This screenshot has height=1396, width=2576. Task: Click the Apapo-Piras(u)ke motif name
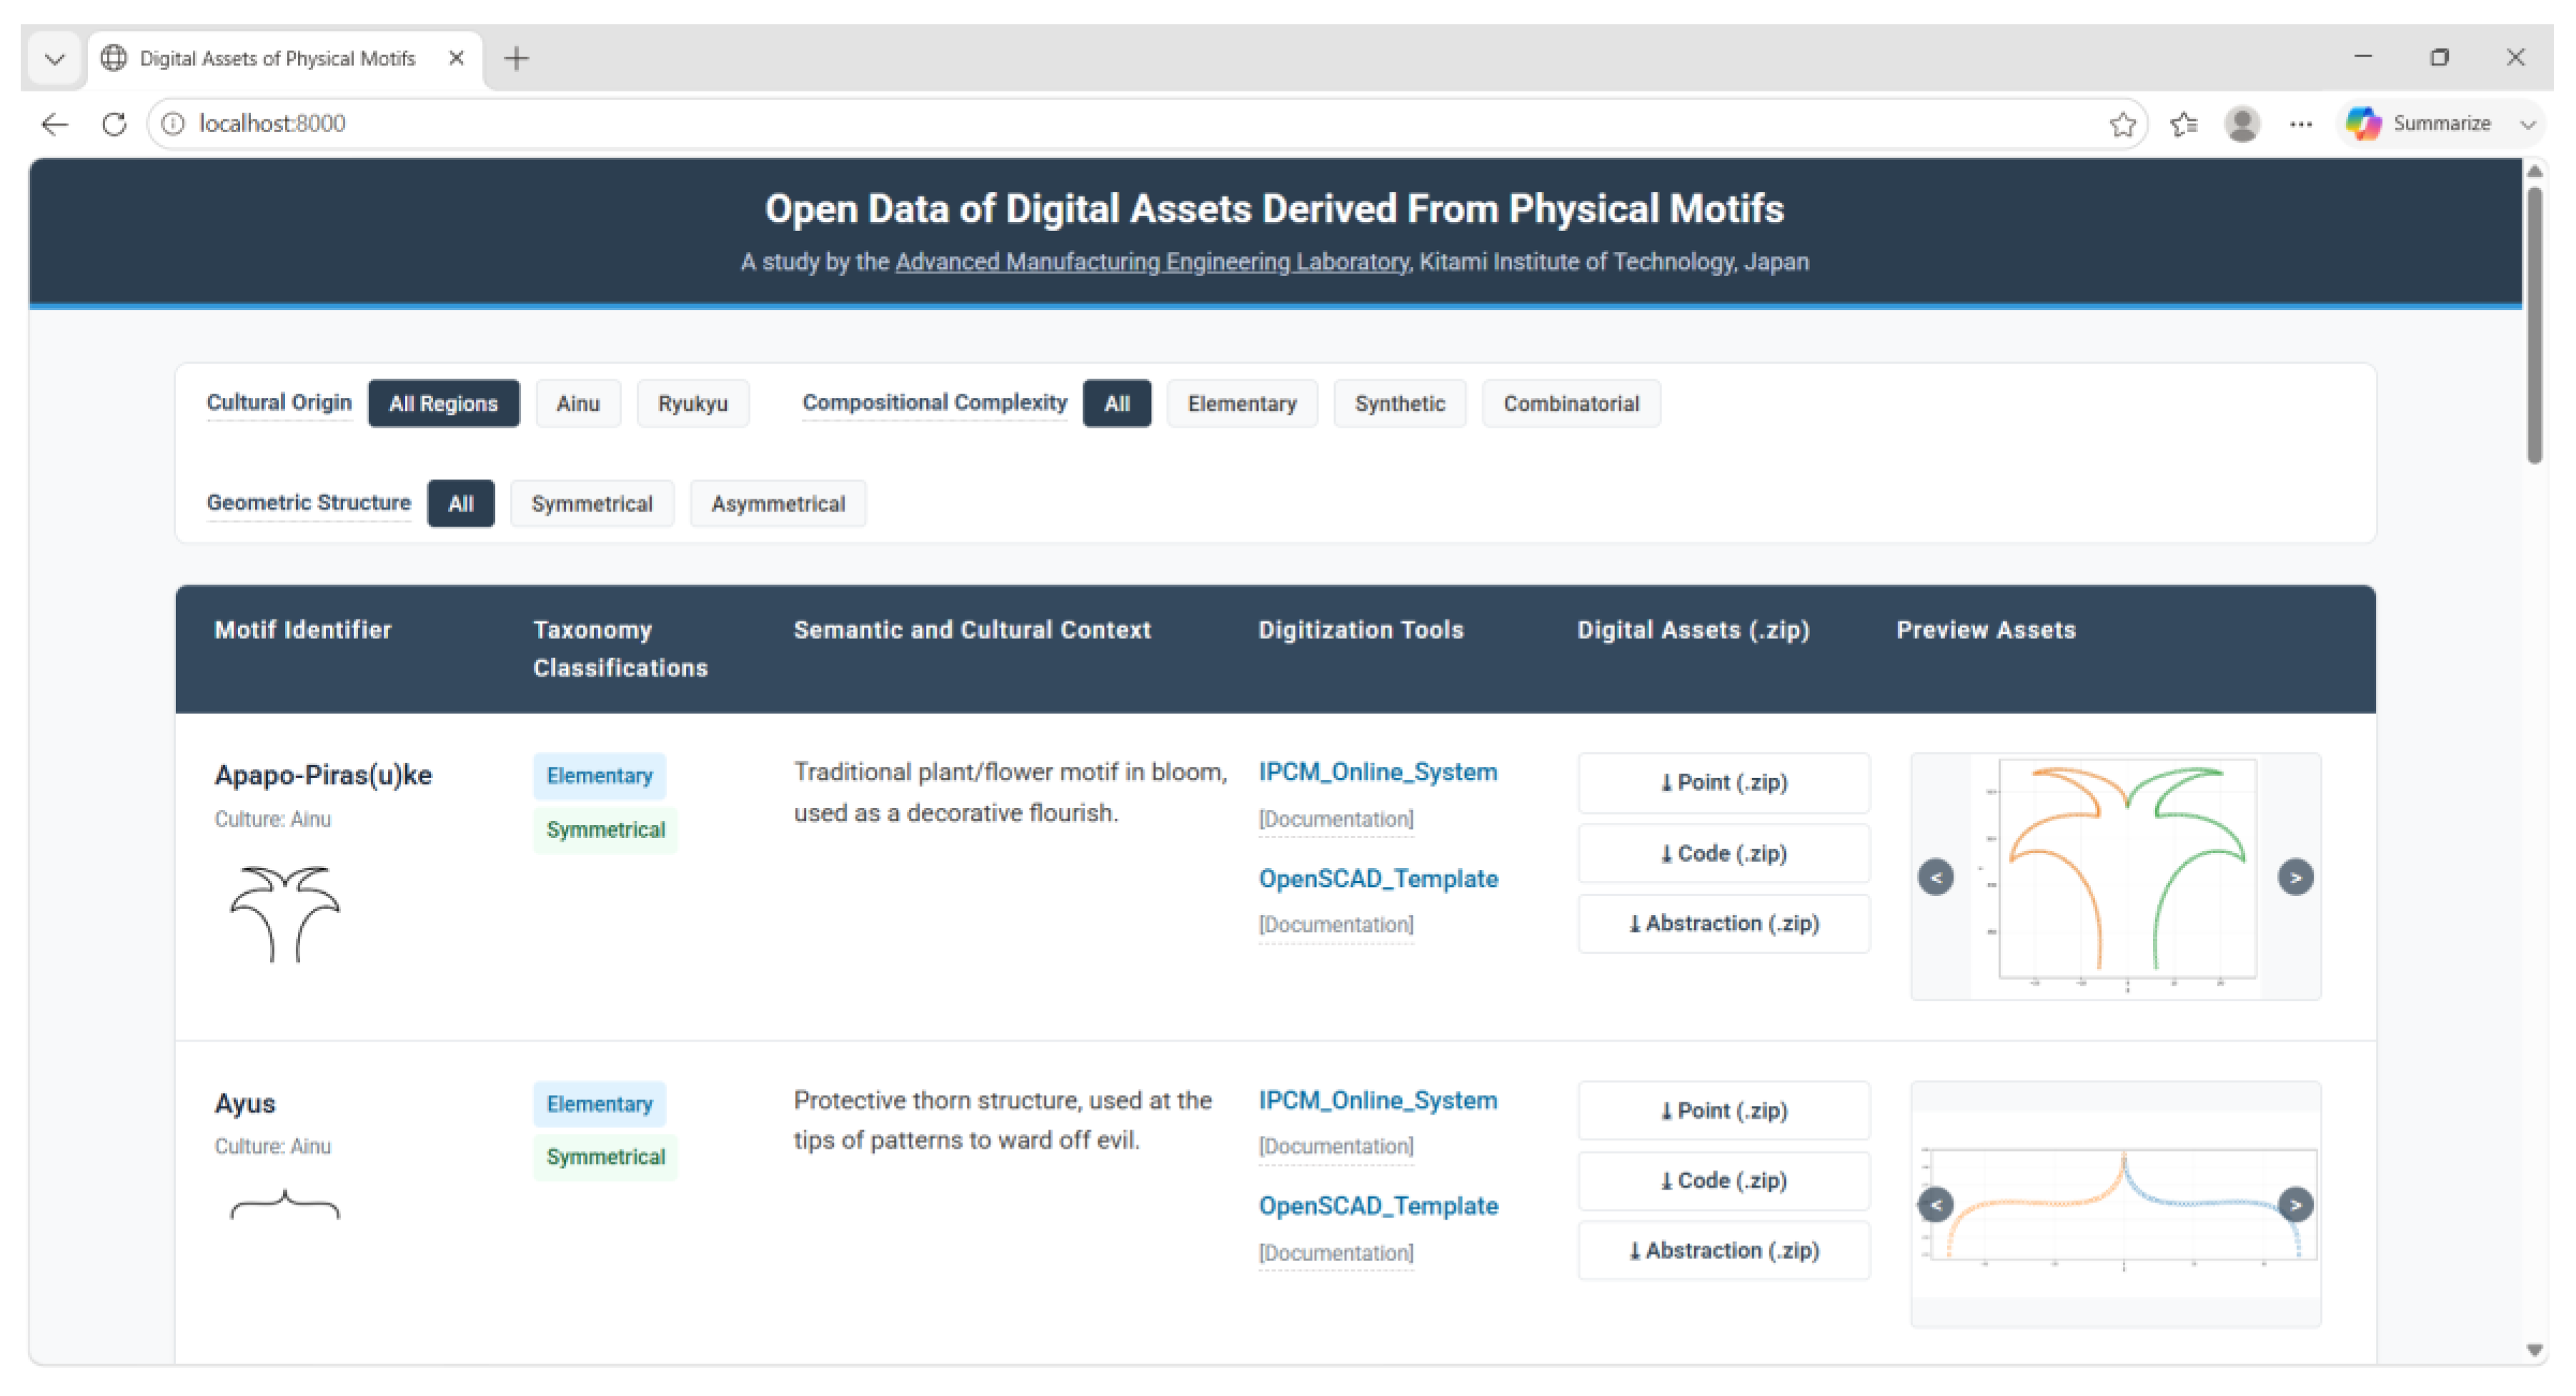point(323,776)
